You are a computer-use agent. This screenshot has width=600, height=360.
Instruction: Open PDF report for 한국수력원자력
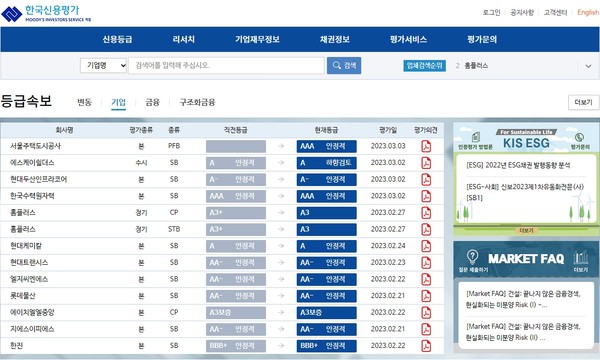(426, 196)
